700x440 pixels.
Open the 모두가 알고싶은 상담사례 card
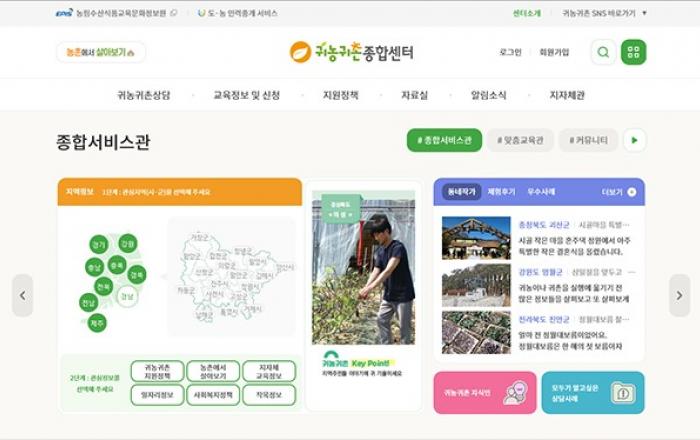click(593, 392)
